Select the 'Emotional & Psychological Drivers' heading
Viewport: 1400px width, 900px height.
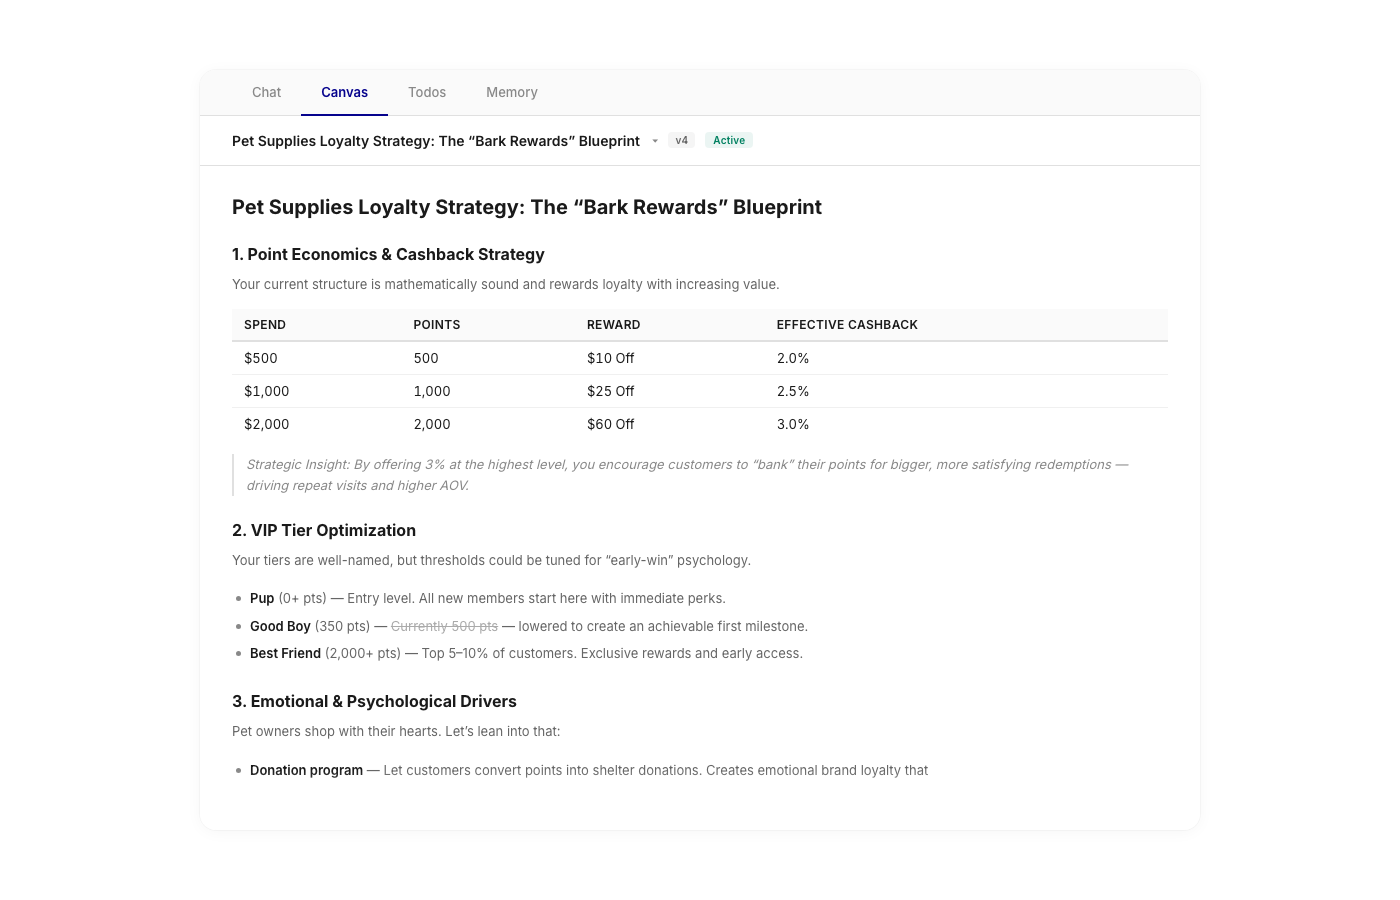(375, 701)
